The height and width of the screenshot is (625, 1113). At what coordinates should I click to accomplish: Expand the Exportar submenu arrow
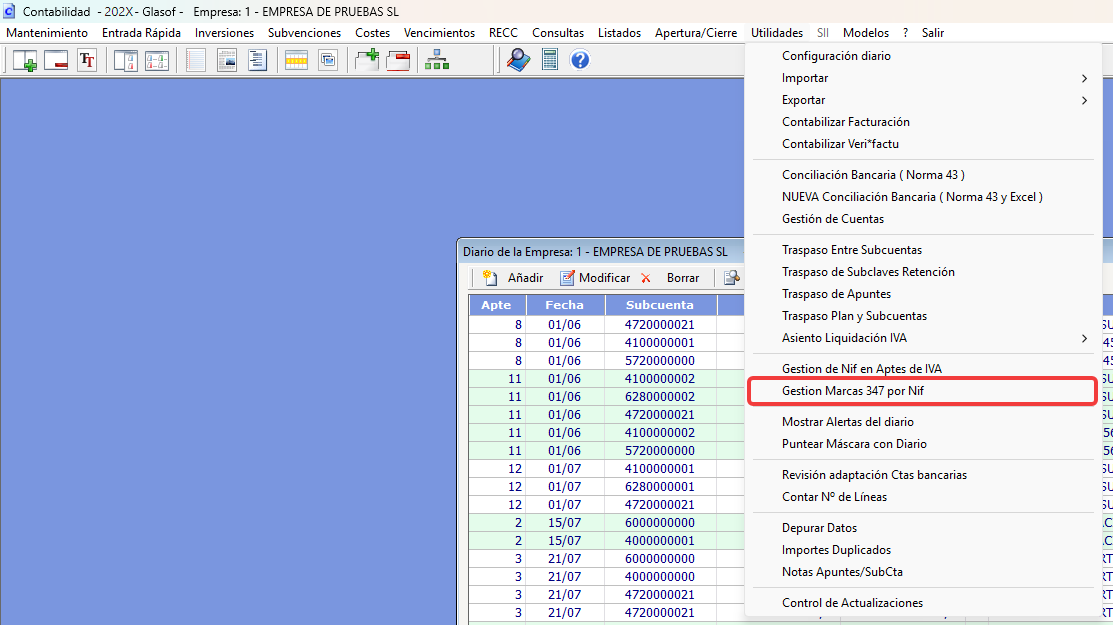(1084, 100)
